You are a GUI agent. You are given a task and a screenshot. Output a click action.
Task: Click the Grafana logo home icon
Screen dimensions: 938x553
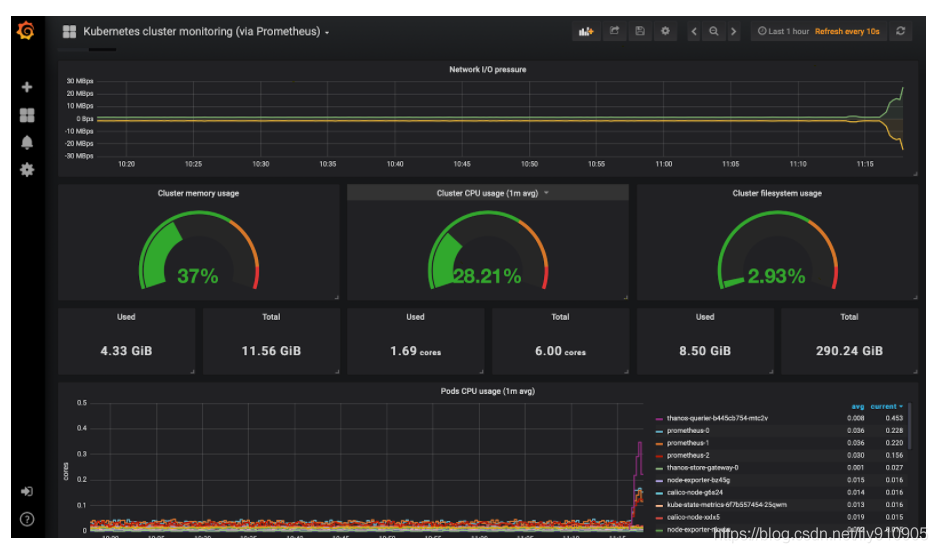click(x=26, y=32)
